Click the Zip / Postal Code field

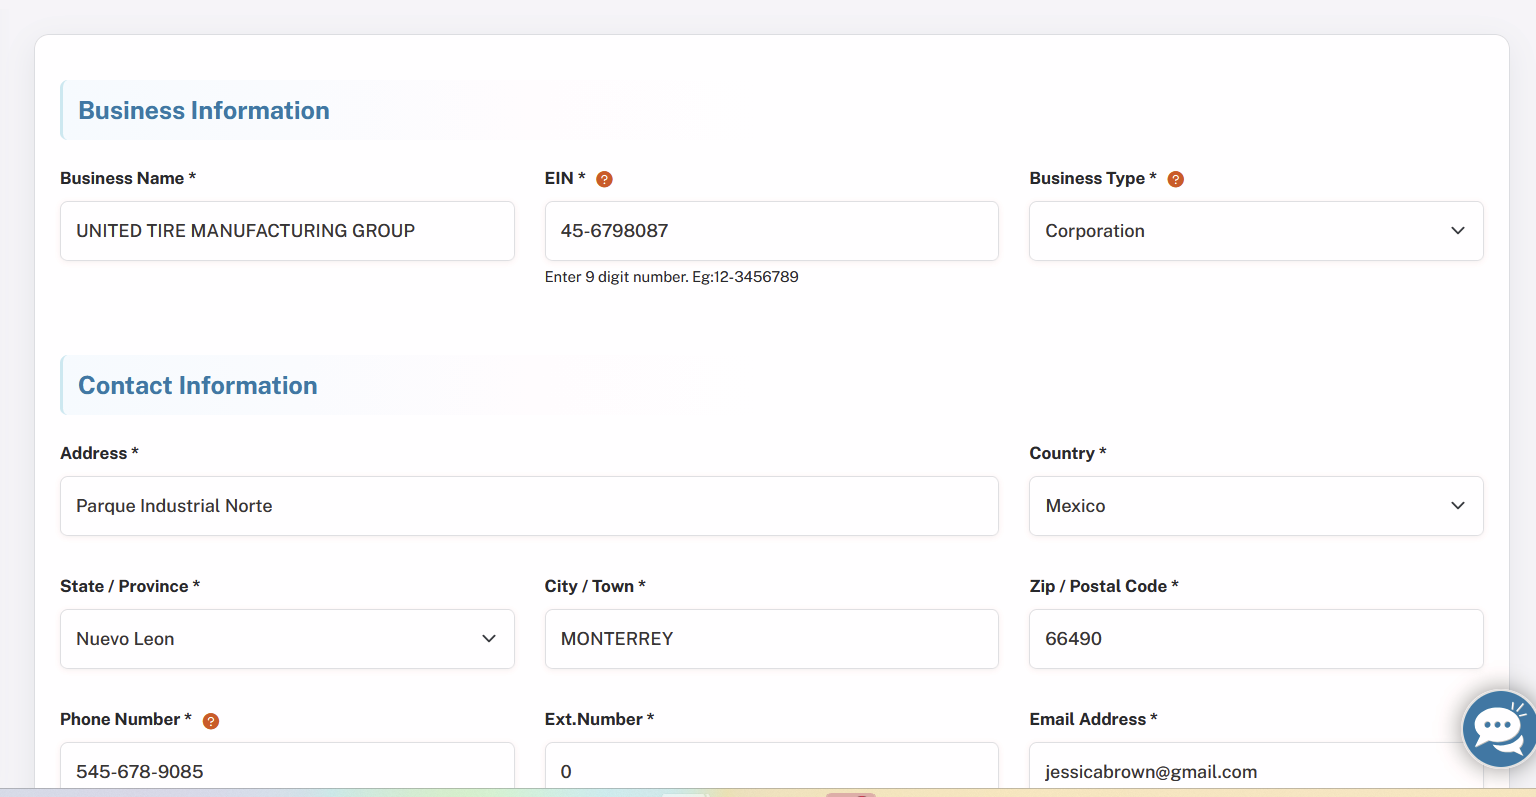[x=1256, y=639]
